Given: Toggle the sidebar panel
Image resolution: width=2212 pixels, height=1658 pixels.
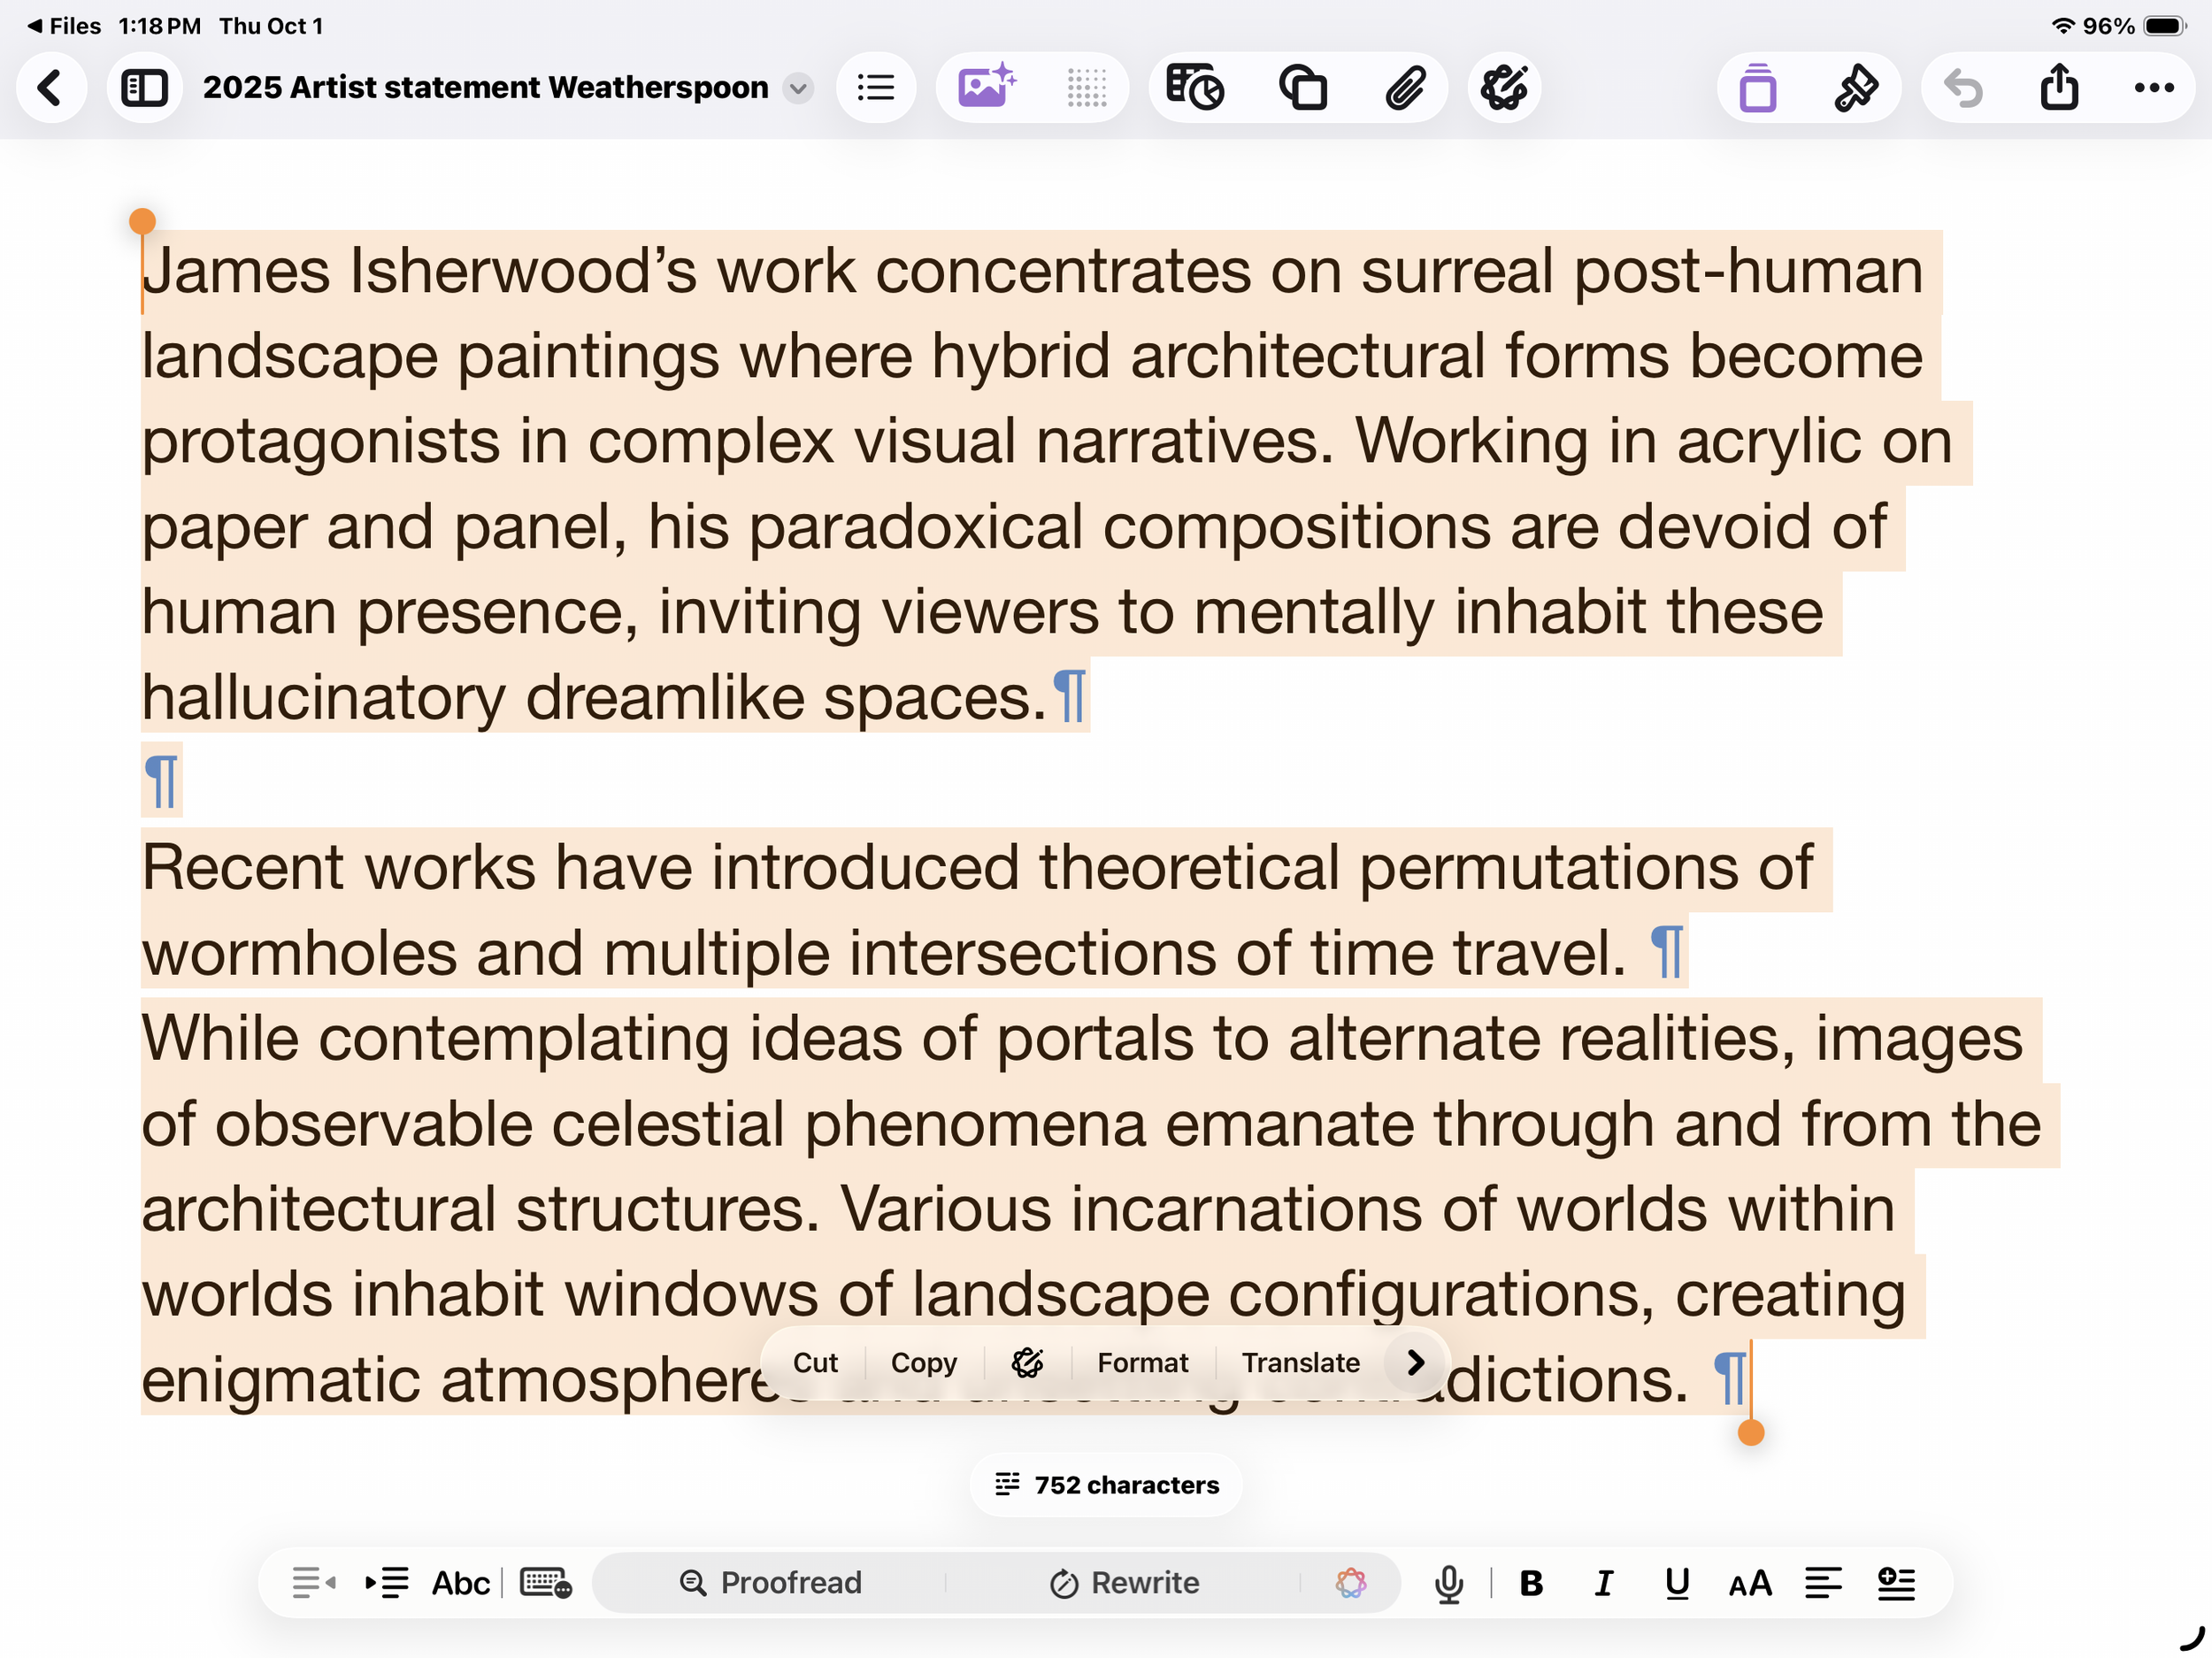Looking at the screenshot, I should pos(144,88).
